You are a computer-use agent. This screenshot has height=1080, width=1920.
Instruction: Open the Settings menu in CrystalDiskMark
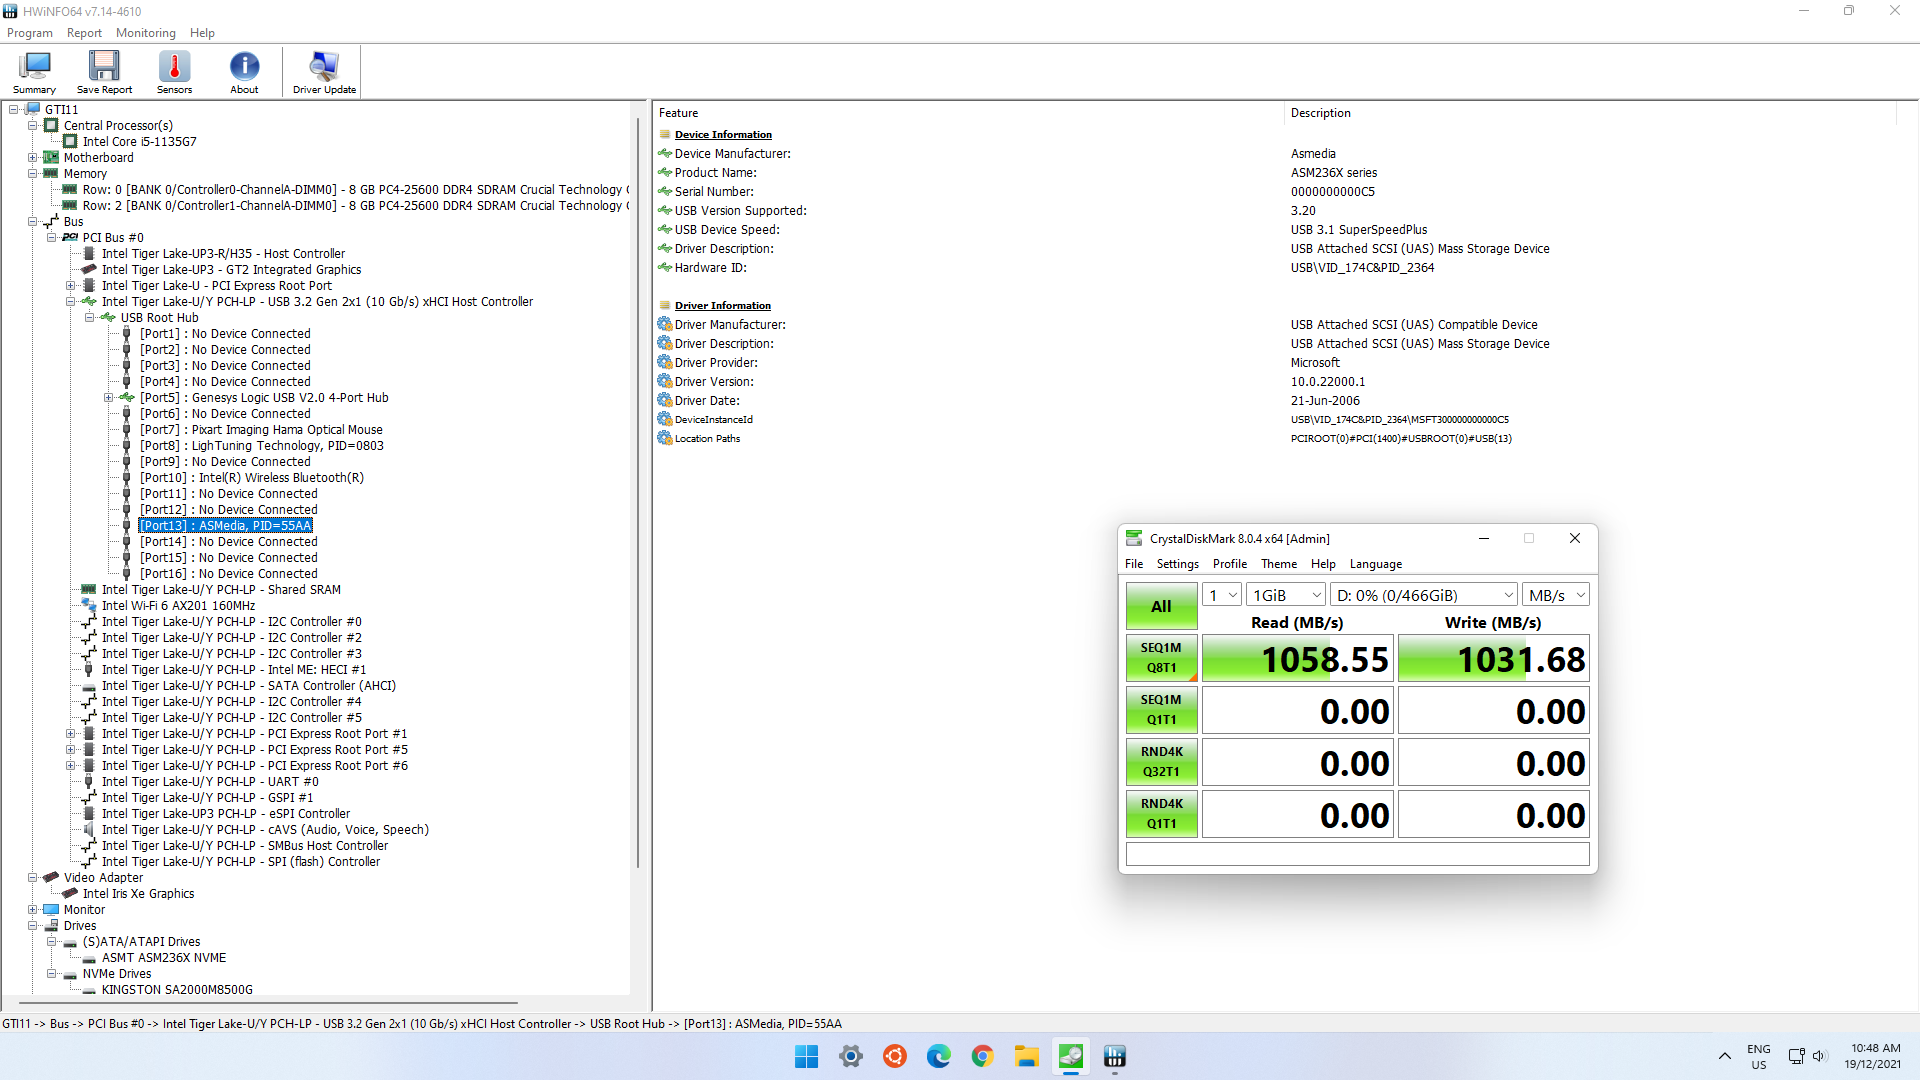(1177, 564)
